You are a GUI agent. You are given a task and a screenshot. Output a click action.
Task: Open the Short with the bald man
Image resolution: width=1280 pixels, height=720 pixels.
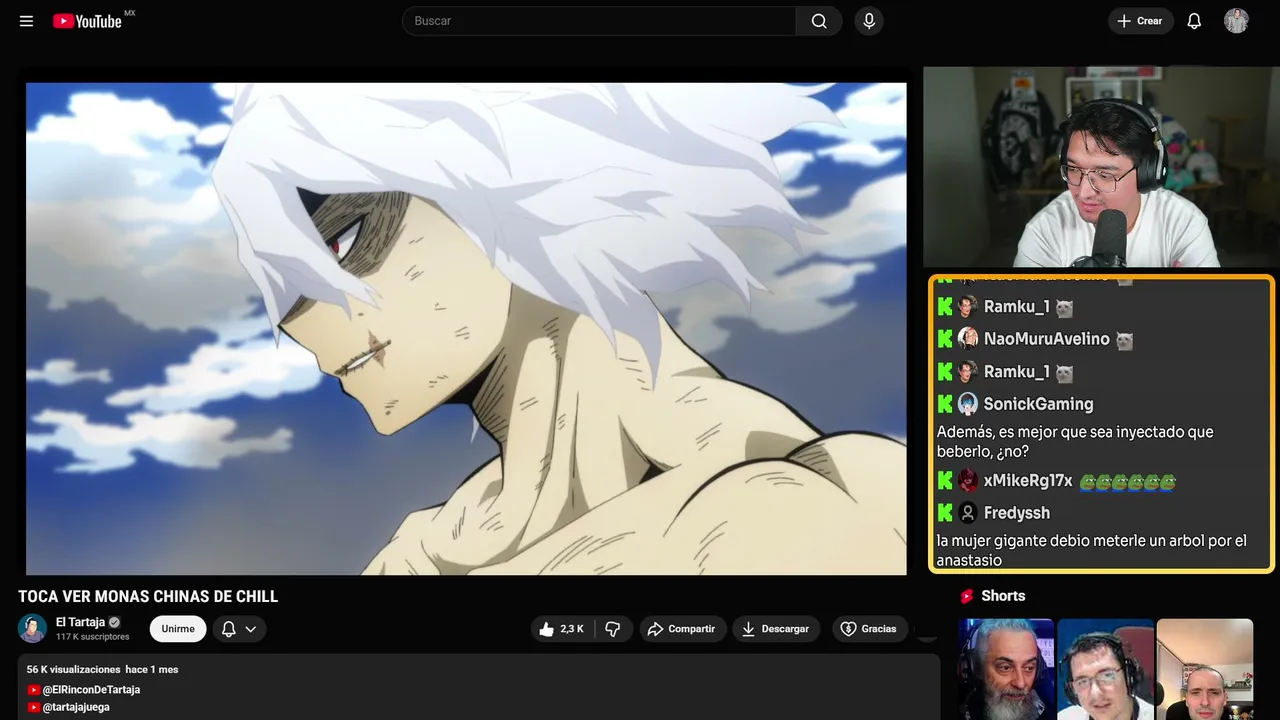click(1204, 669)
